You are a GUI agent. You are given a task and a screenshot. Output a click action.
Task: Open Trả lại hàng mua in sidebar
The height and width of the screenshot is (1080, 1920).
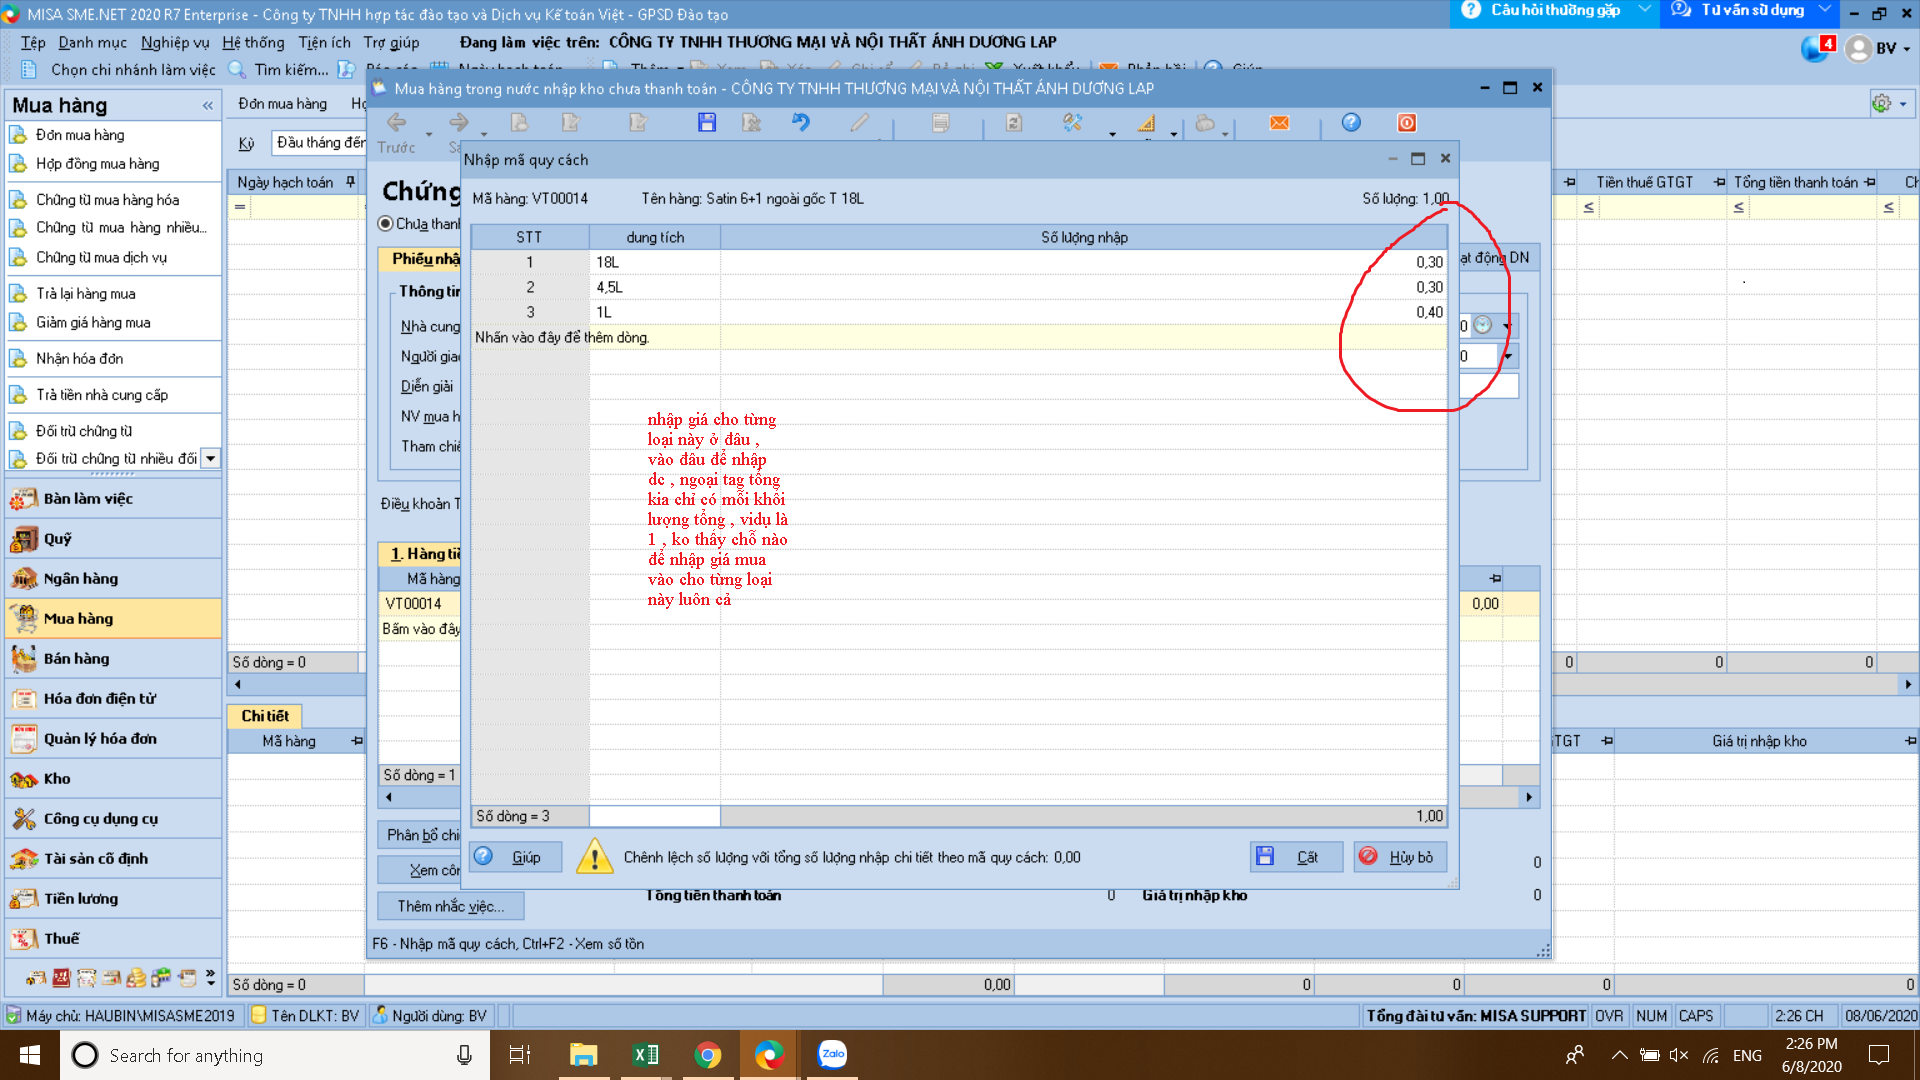click(86, 294)
